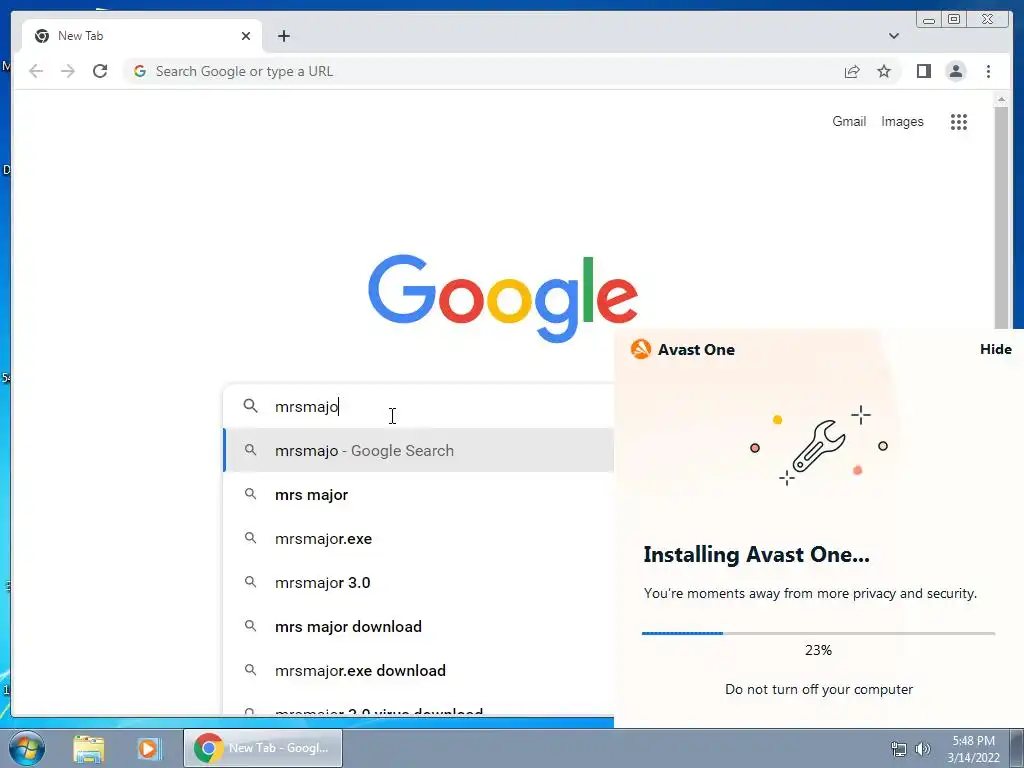Click the page vertical scrollbar
Viewport: 1024px width, 768px height.
point(1001,217)
